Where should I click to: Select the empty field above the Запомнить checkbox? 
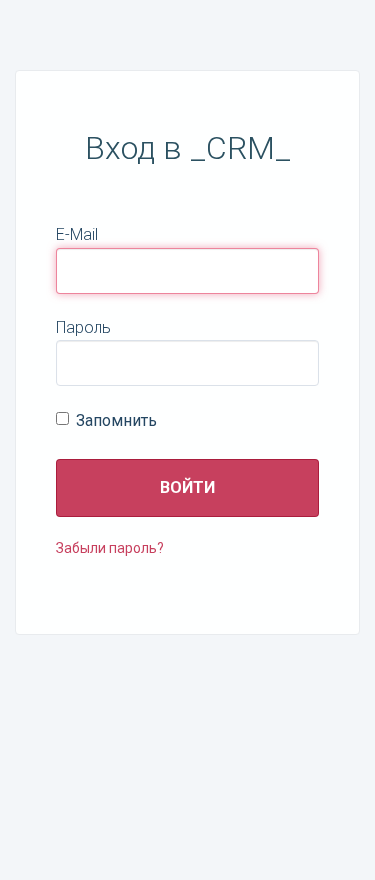pos(188,363)
